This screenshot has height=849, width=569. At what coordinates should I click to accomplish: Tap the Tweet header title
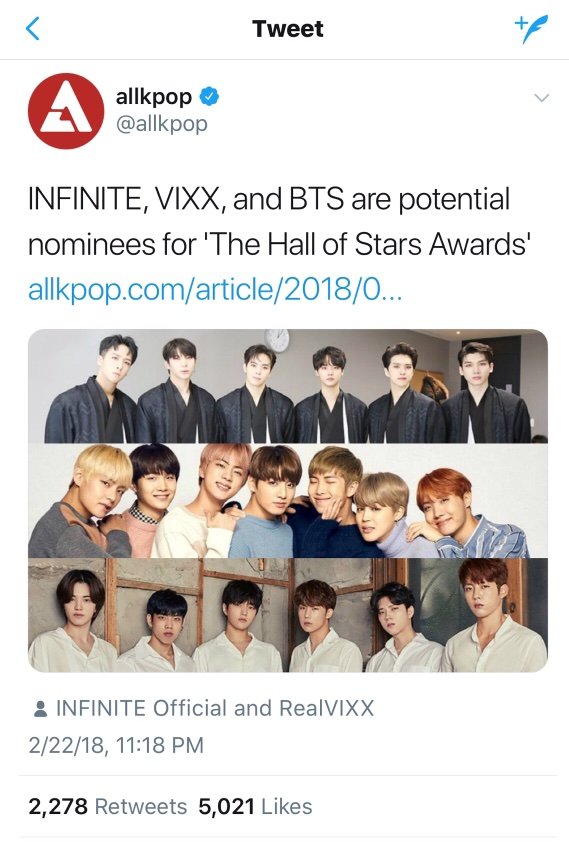click(287, 29)
